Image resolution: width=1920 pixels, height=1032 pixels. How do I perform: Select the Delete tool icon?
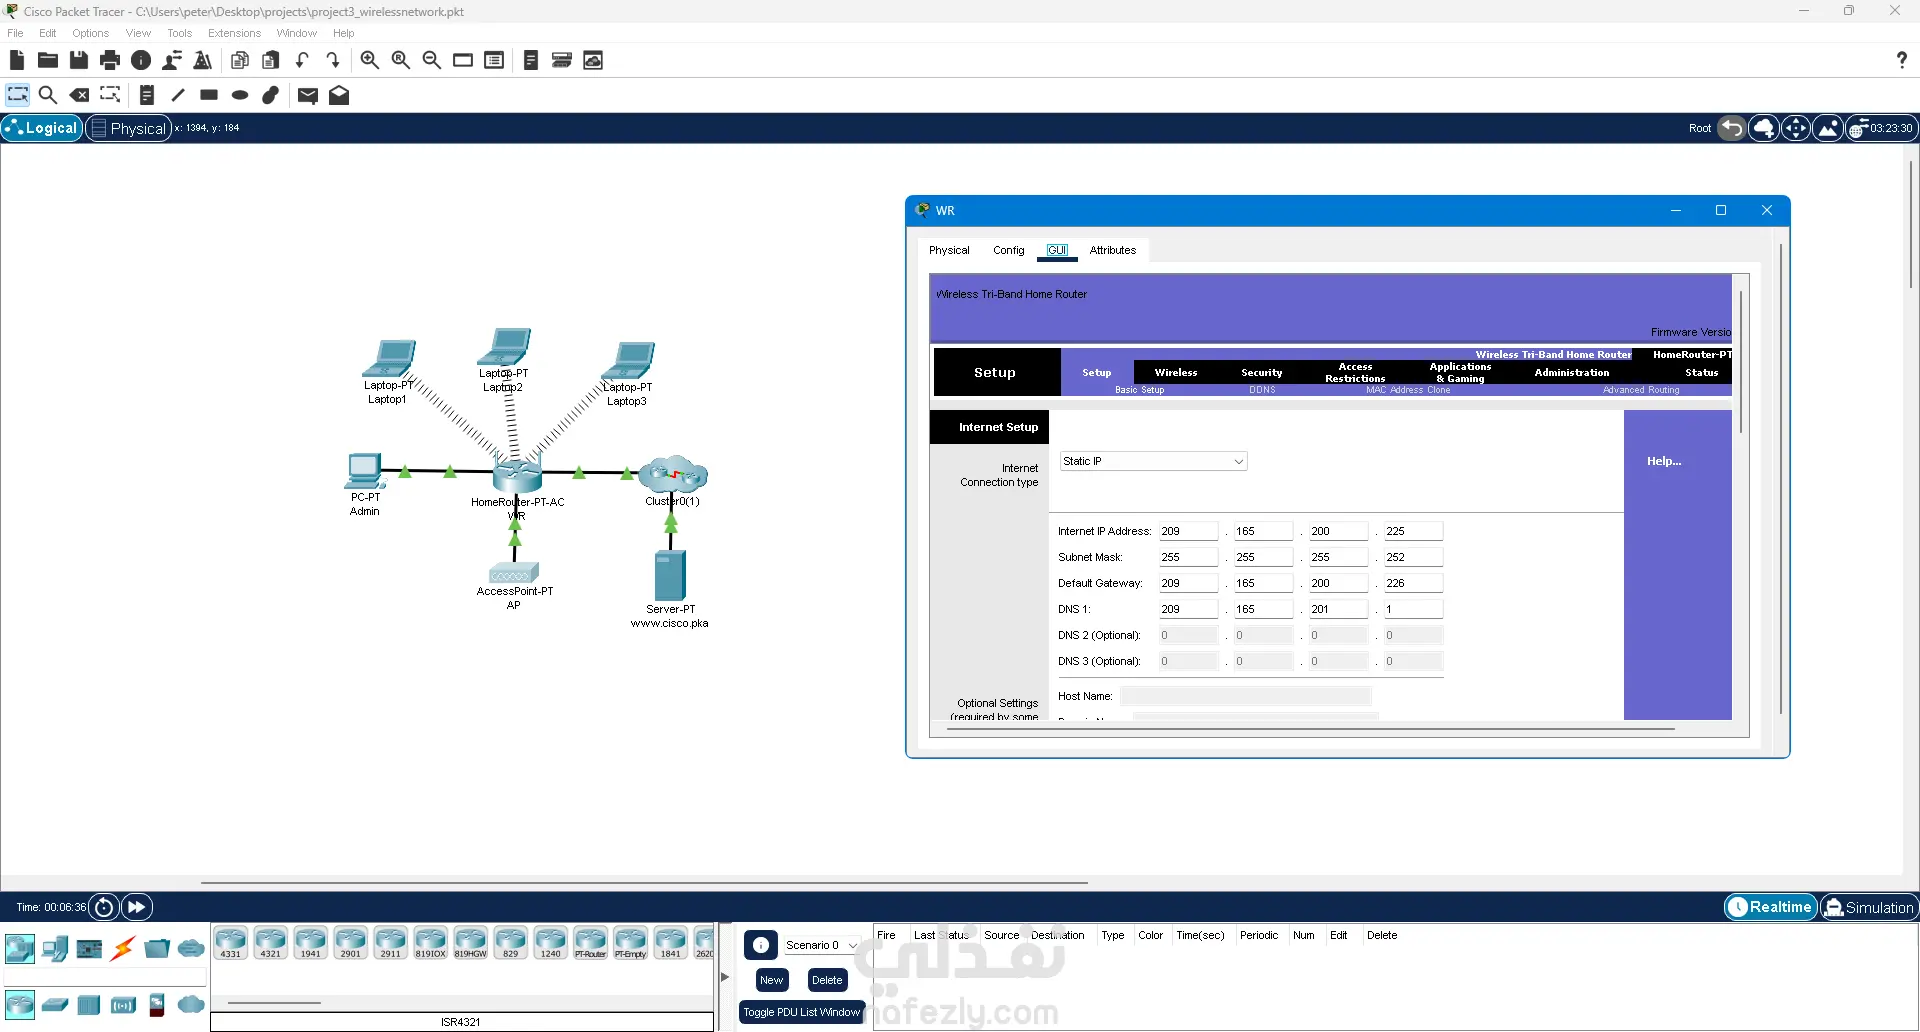pos(79,95)
